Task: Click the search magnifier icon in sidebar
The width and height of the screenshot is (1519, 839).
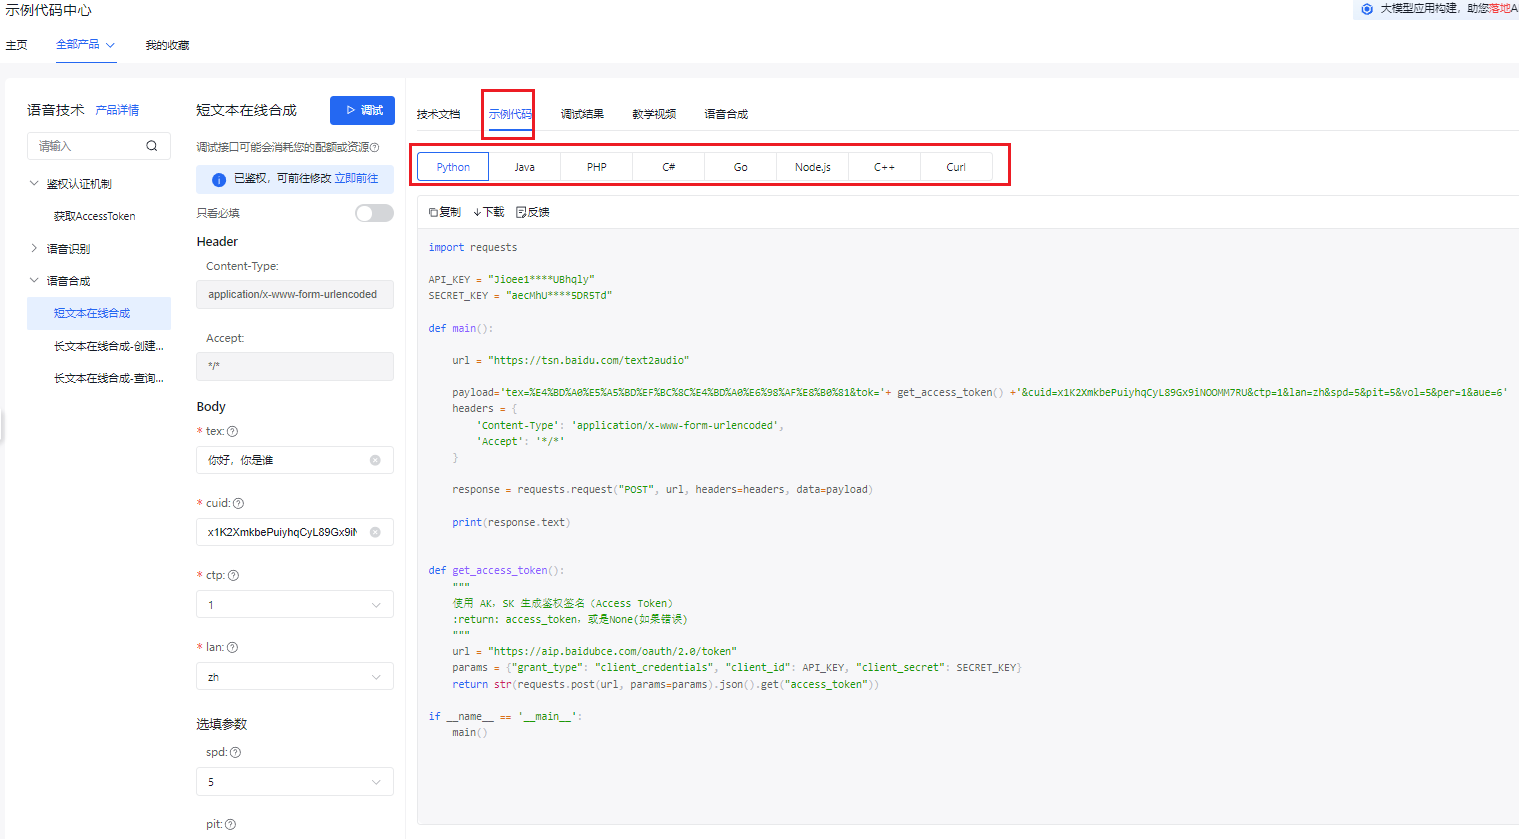Action: coord(152,146)
